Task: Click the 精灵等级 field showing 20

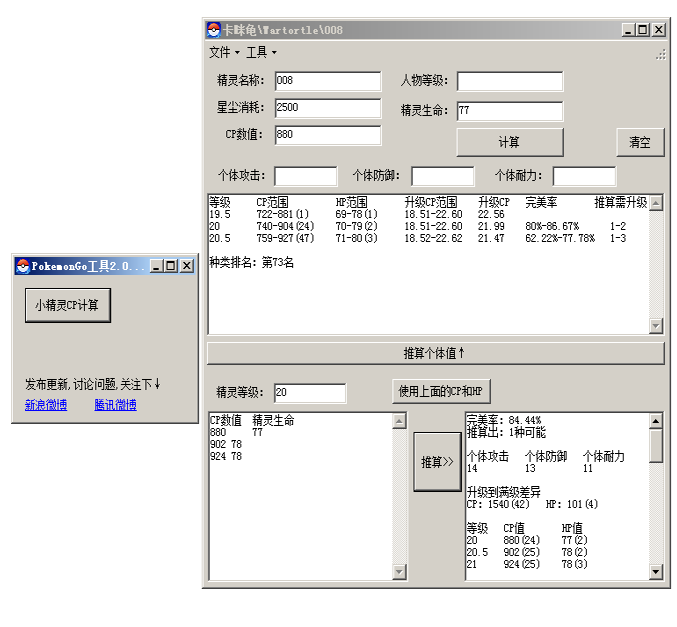Action: 310,393
